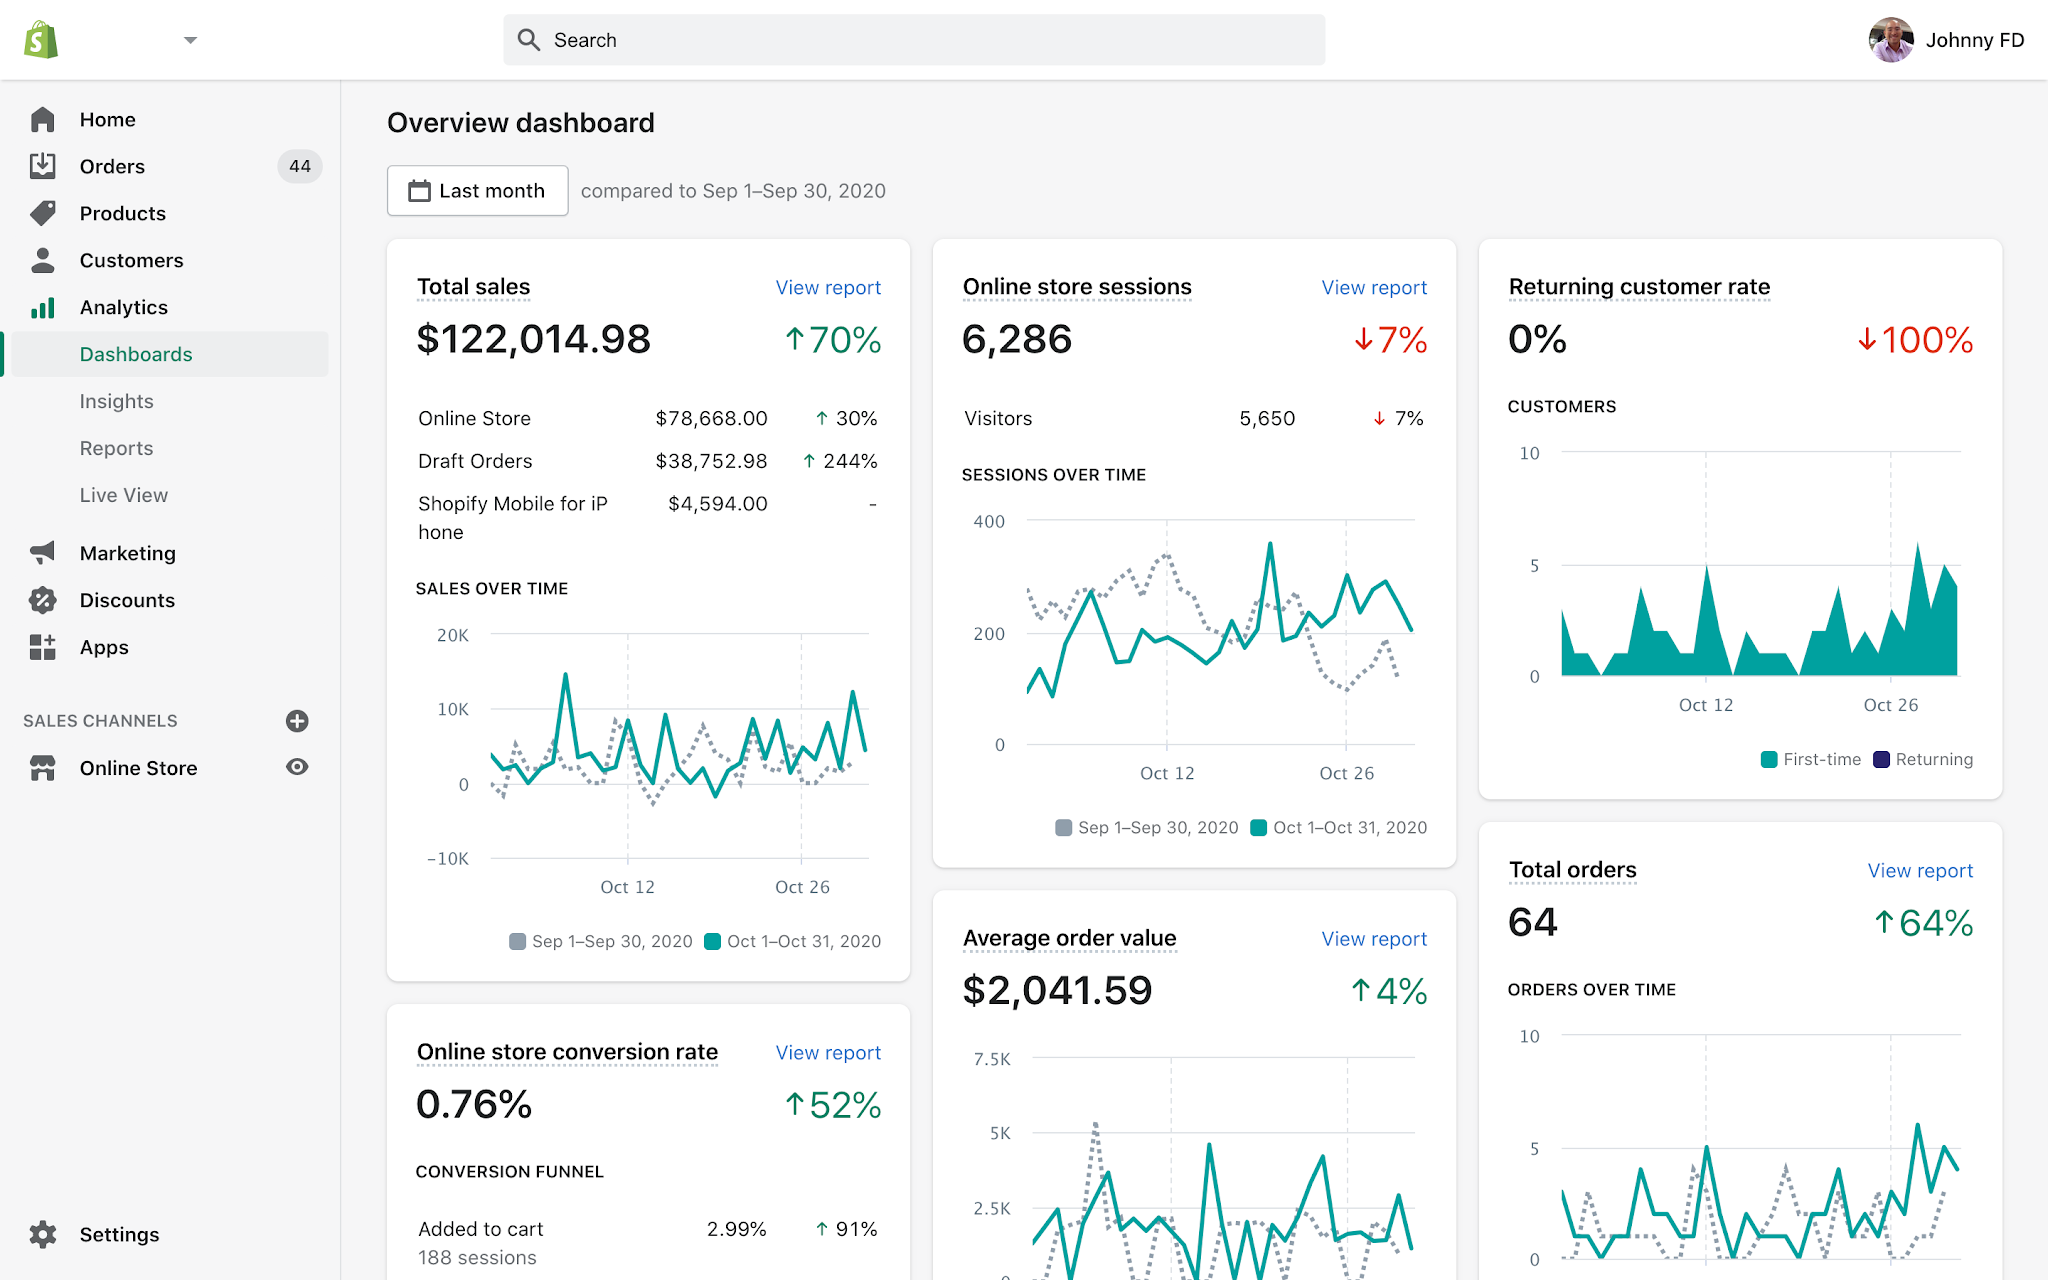Open View report for Total sales
The width and height of the screenshot is (2048, 1280).
pos(828,288)
